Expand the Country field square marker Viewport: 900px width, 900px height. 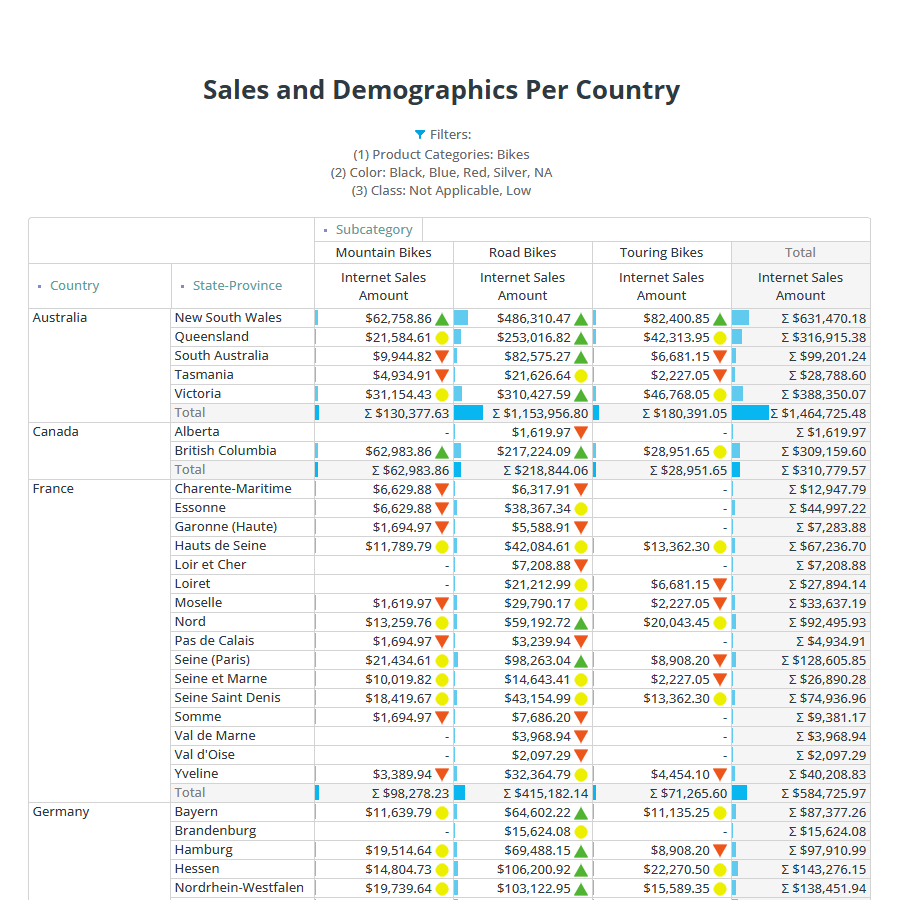[x=40, y=287]
